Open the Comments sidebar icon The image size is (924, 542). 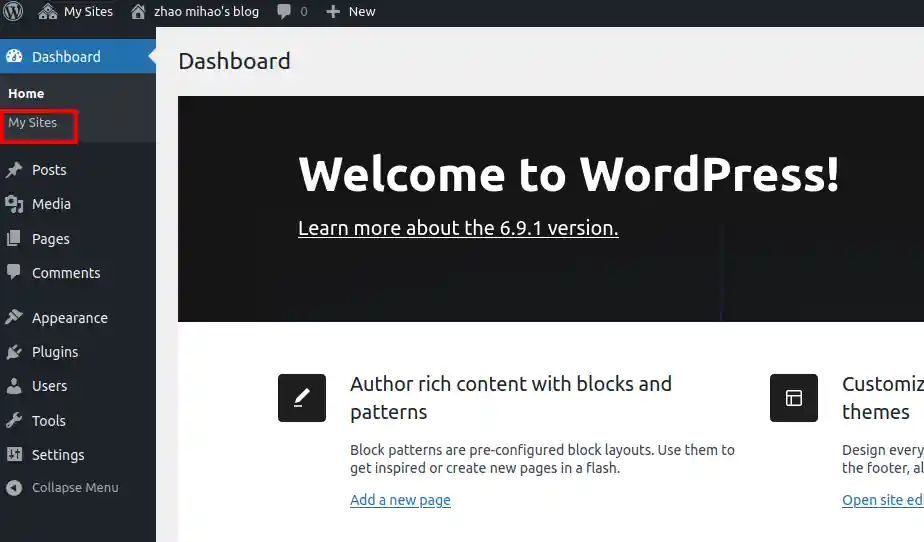coord(14,273)
